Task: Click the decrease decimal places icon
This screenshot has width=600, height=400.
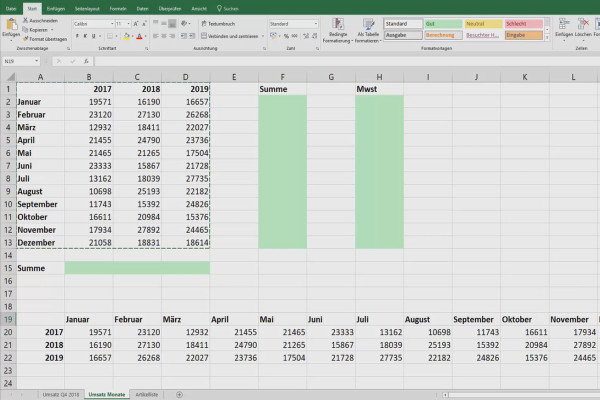Action: coord(314,36)
